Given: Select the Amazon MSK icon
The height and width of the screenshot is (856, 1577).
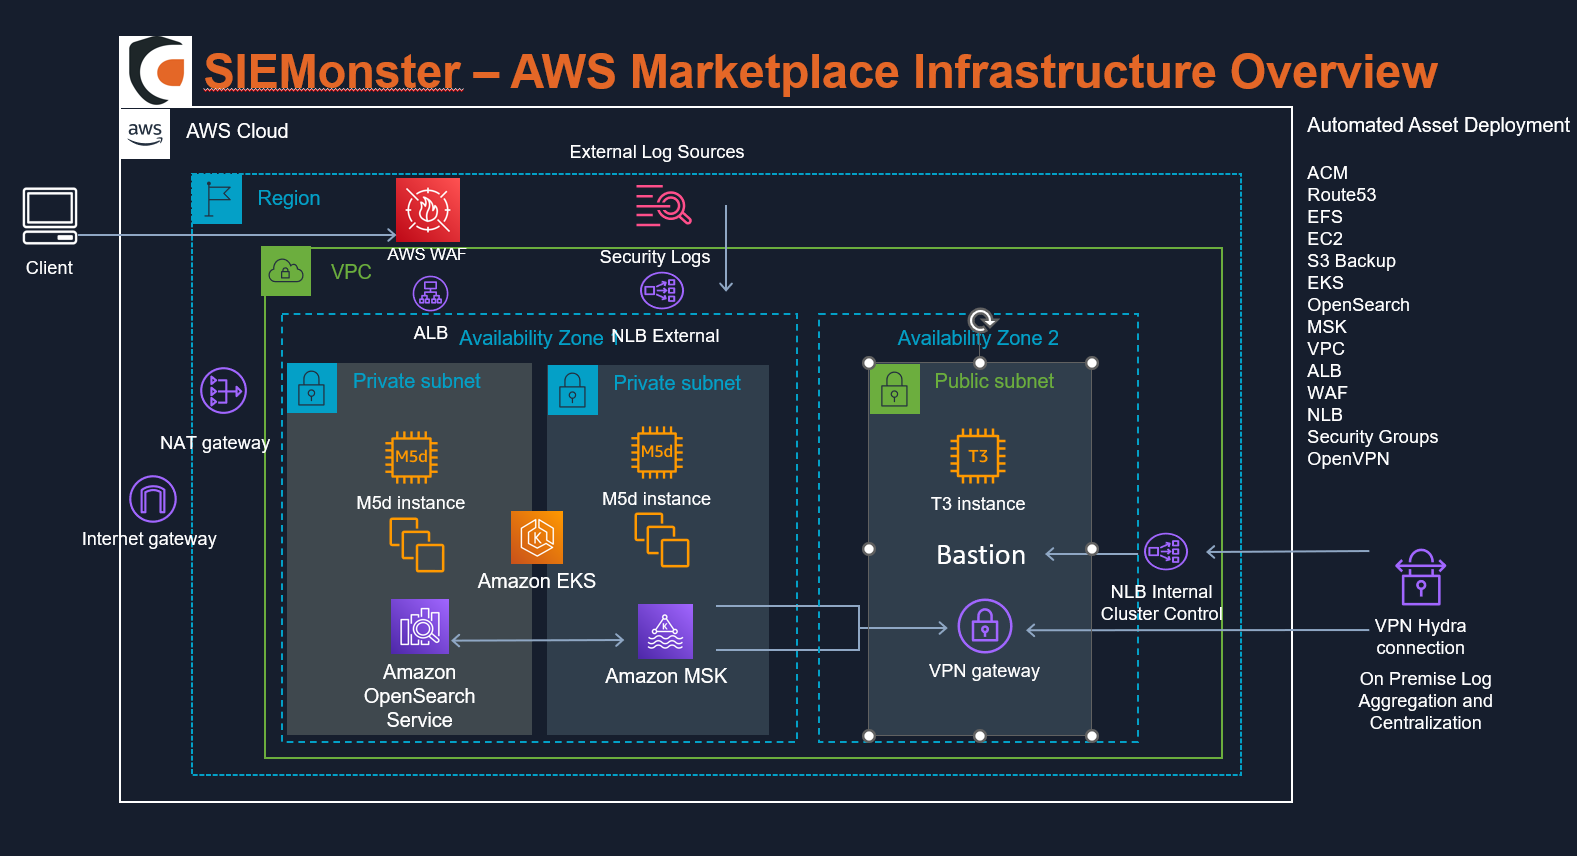Looking at the screenshot, I should (665, 631).
